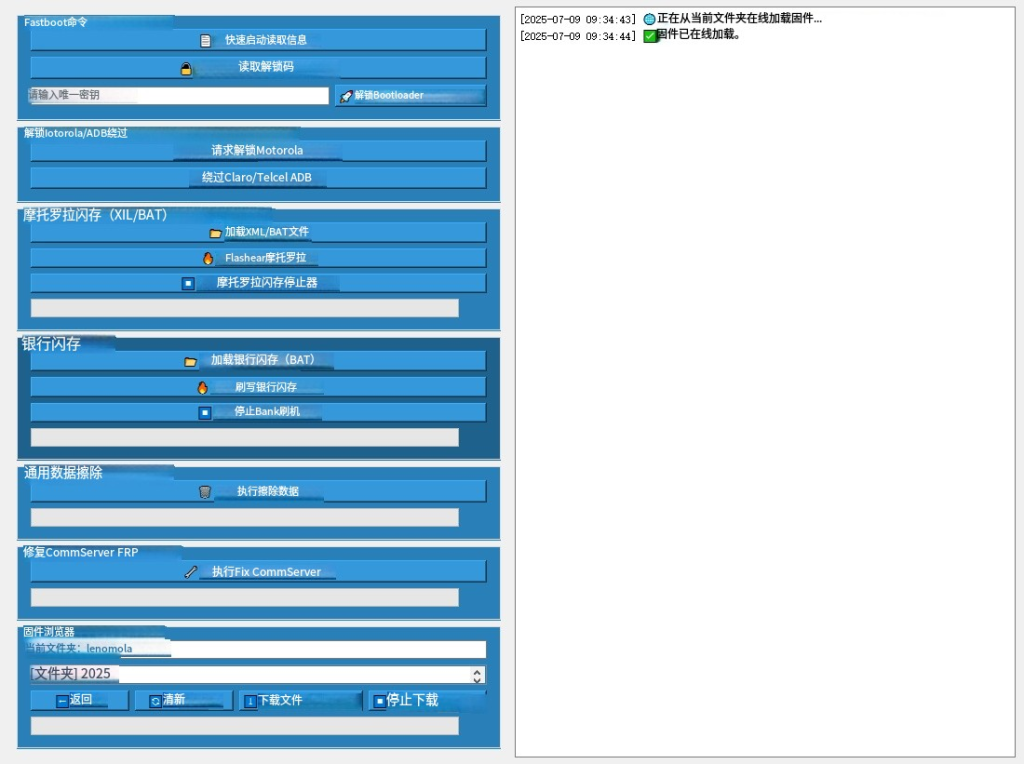
Task: Click the stop icon on 停止Bank刷机
Action: pos(205,413)
